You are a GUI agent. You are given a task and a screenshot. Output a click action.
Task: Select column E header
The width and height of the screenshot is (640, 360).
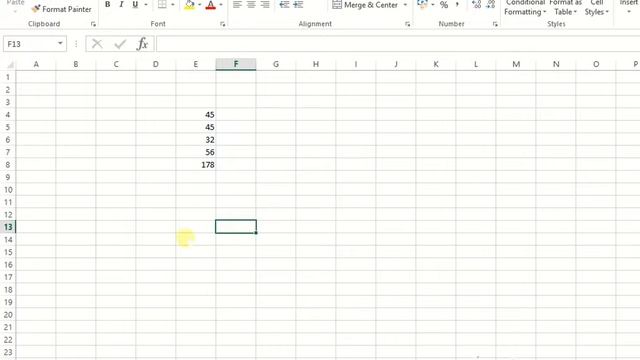[196, 64]
